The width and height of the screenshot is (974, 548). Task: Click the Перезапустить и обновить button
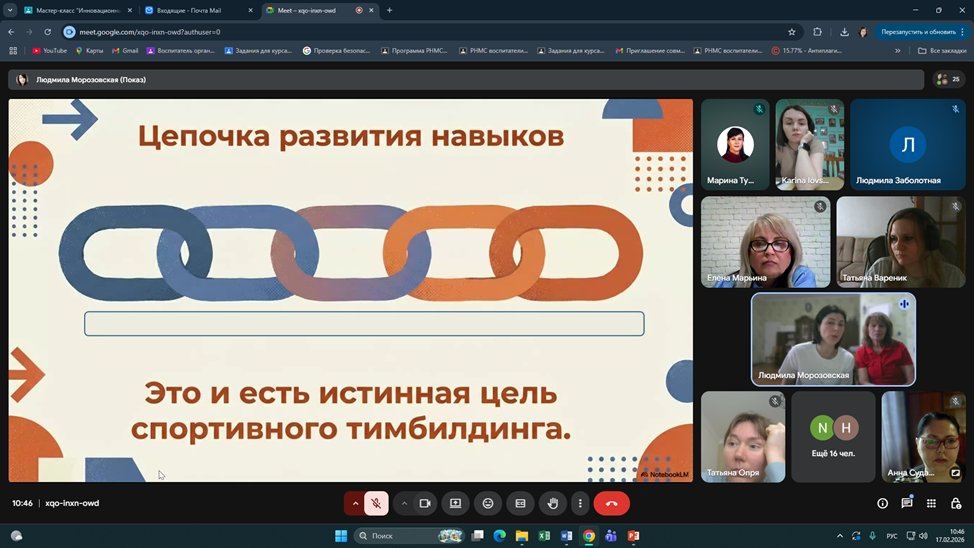(919, 31)
